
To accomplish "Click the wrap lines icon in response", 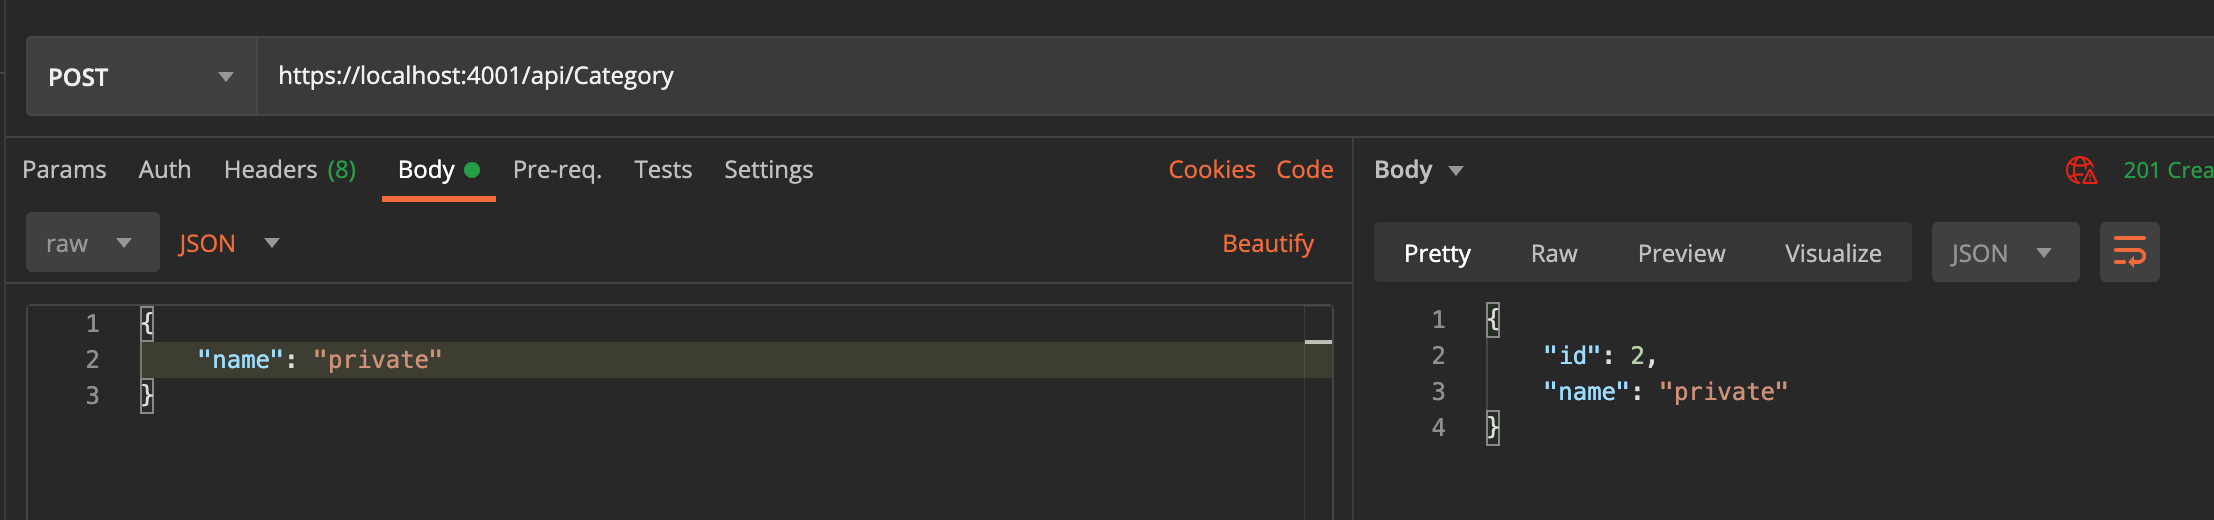I will (x=2129, y=252).
